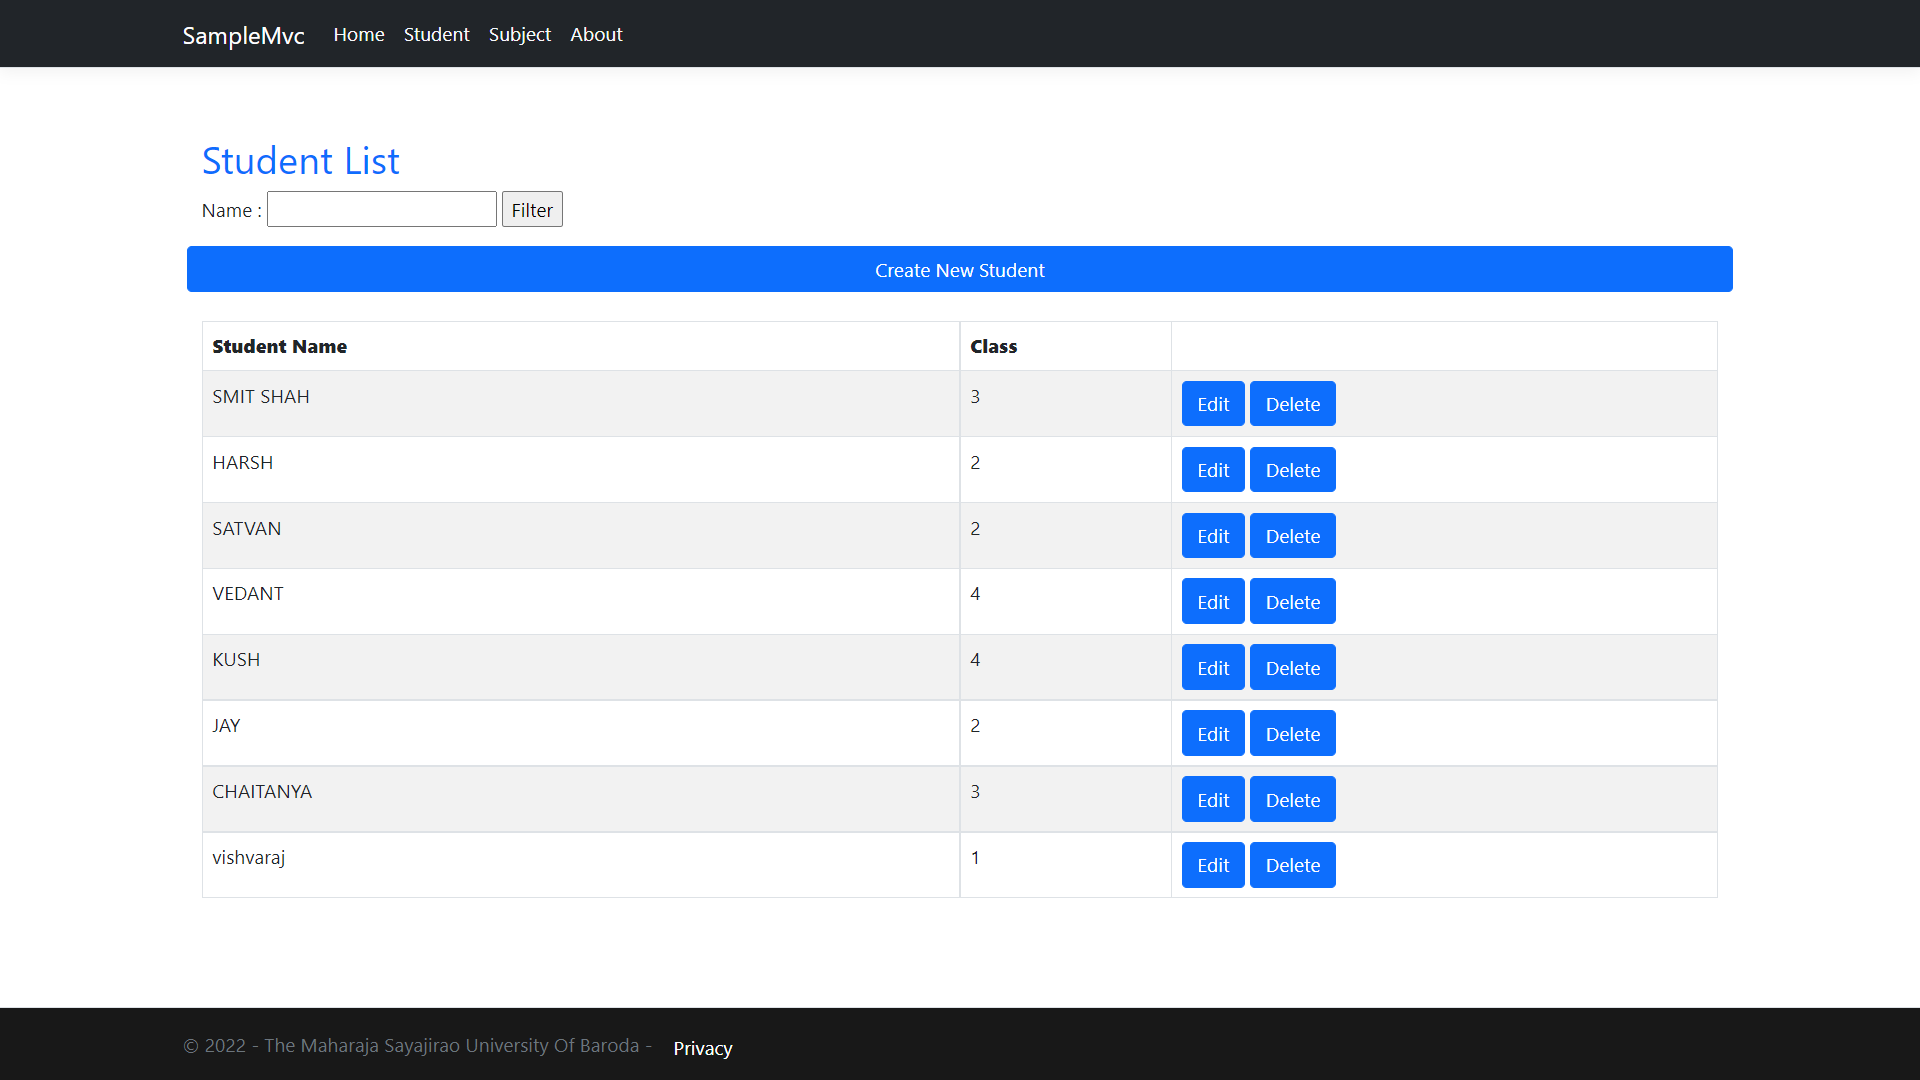
Task: Delete the JAY student row
Action: pos(1293,733)
